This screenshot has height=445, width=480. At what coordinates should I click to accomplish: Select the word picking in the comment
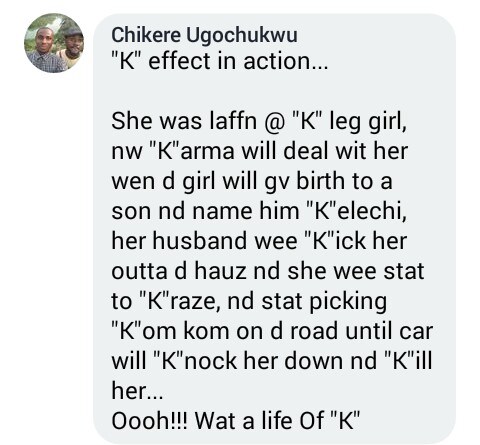tap(348, 302)
